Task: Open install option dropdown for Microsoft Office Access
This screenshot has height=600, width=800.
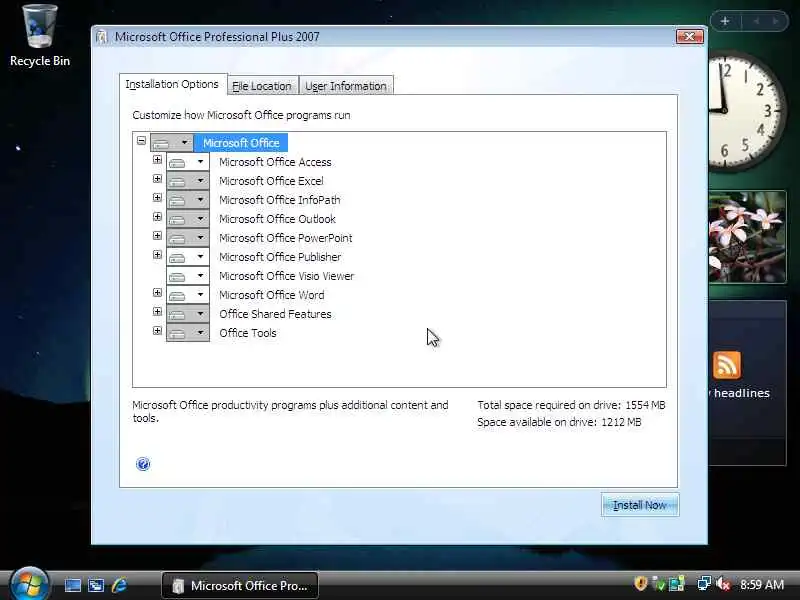Action: pos(188,162)
